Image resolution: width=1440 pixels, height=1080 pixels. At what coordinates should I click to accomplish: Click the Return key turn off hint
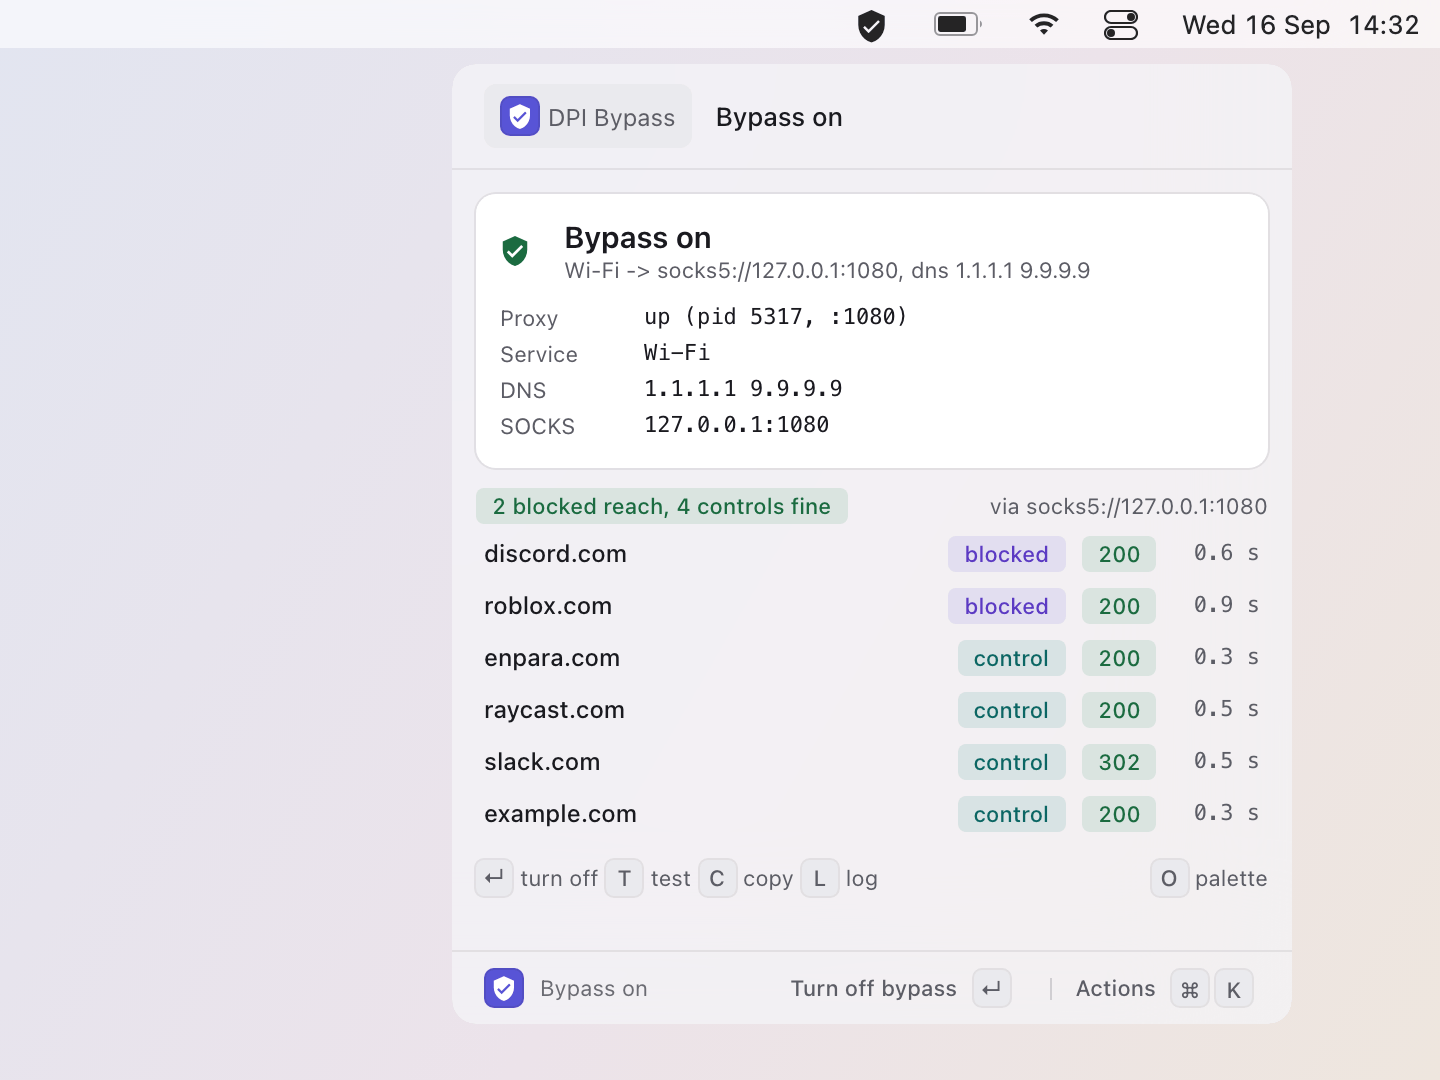[494, 878]
